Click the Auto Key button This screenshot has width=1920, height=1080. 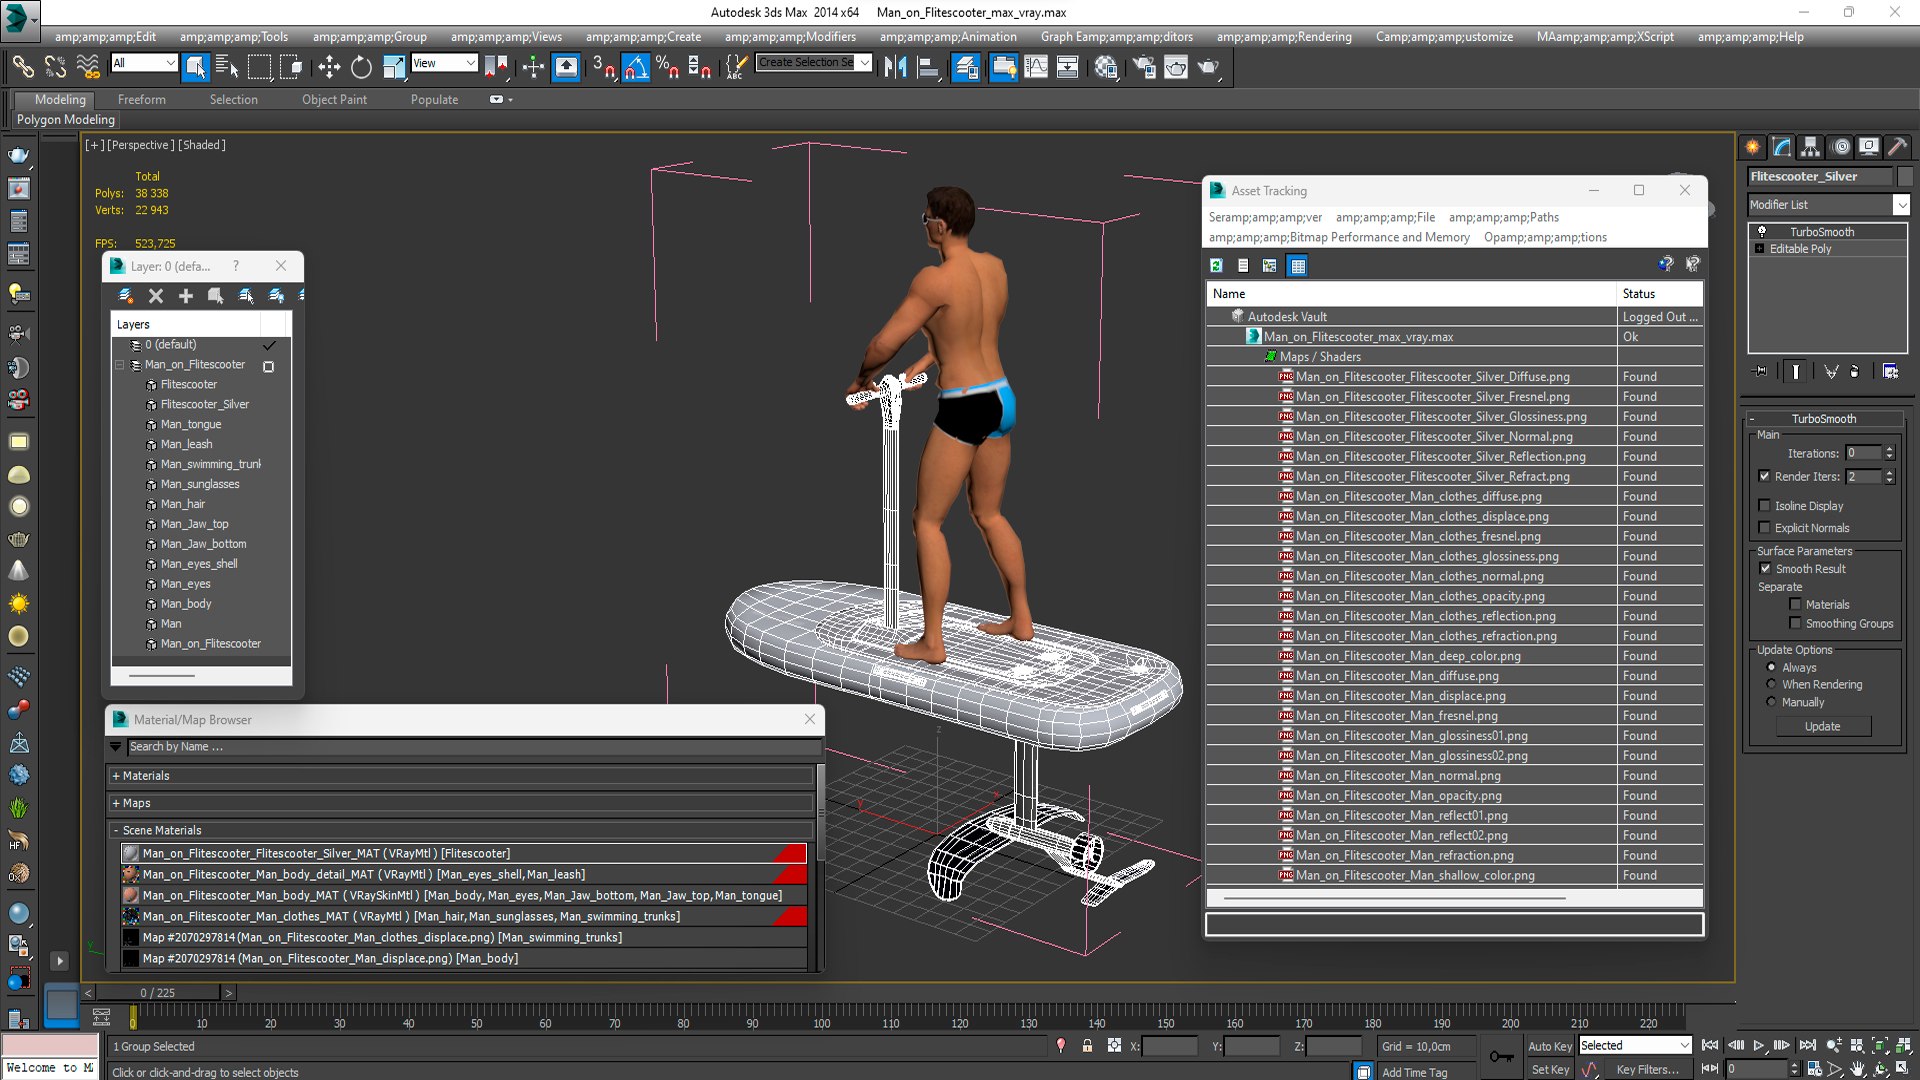[x=1550, y=1047]
